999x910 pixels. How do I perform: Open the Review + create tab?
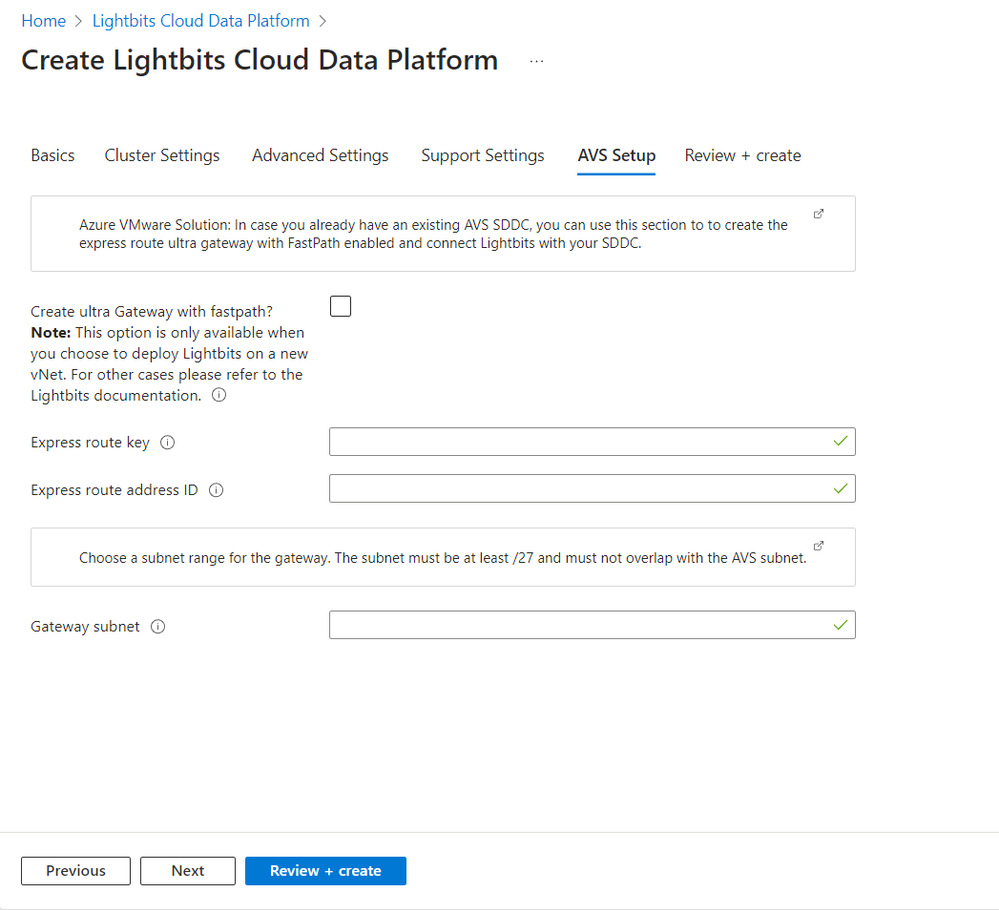pyautogui.click(x=742, y=155)
